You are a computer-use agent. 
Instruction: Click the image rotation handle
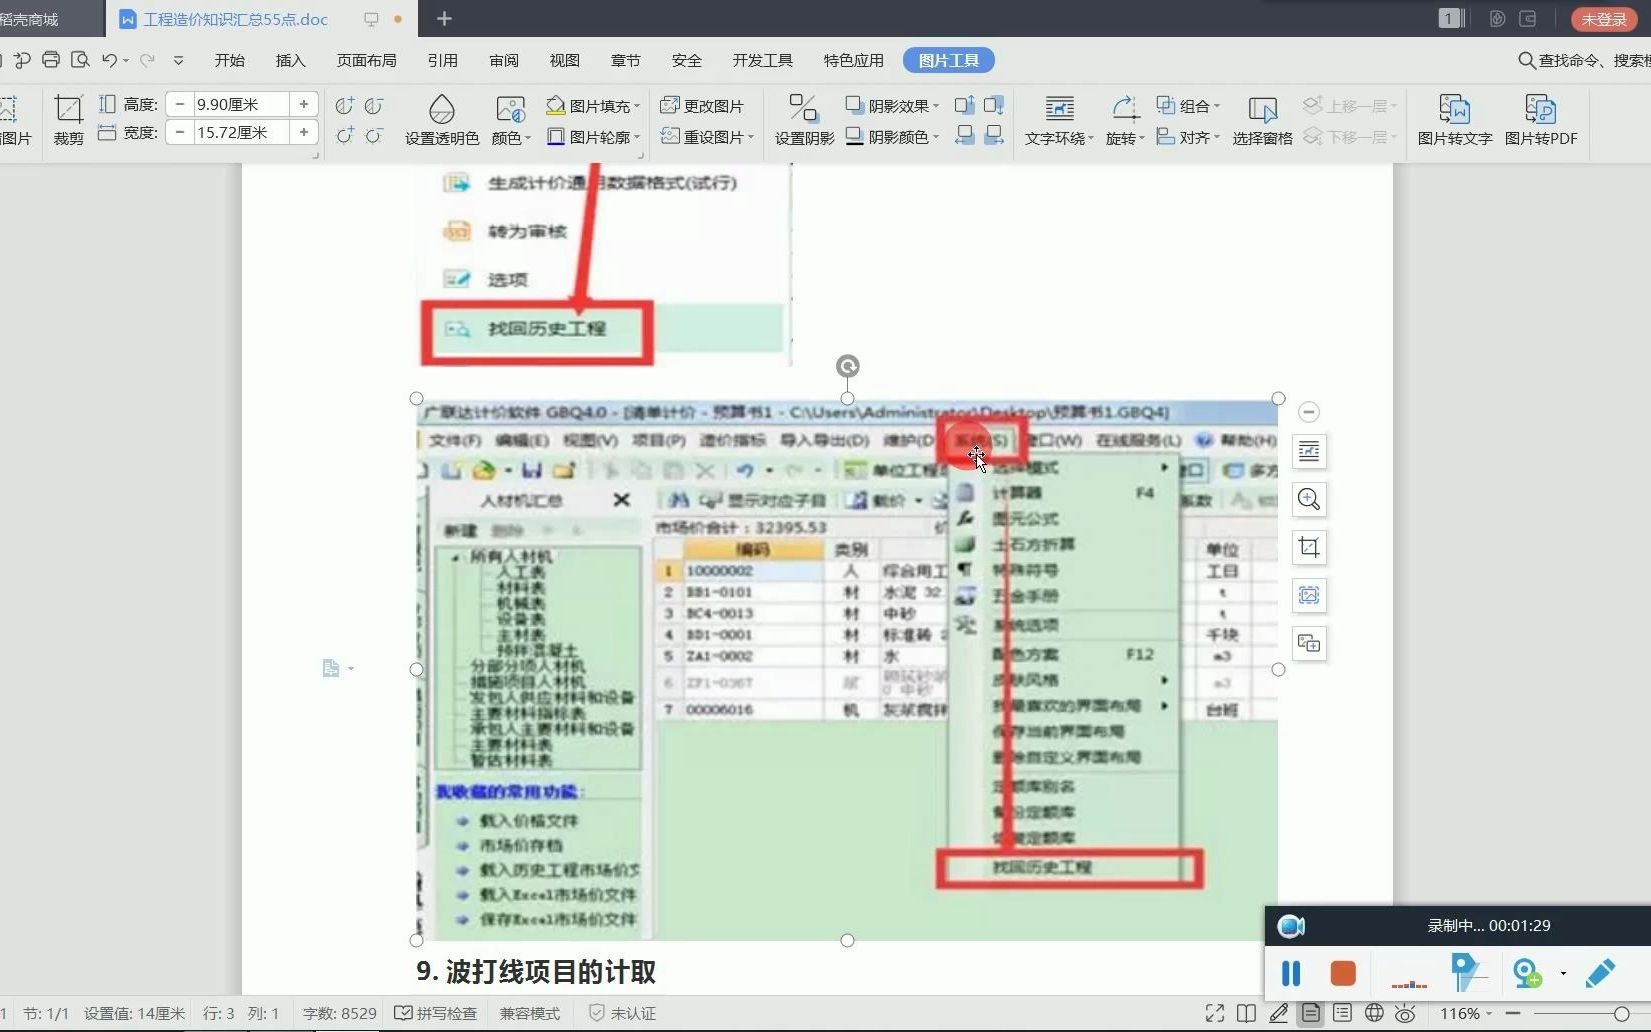point(847,366)
